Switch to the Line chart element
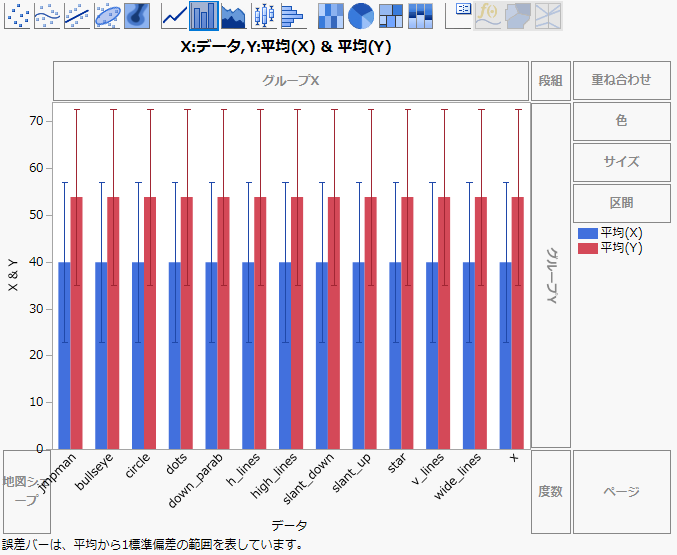This screenshot has height=555, width=677. point(174,15)
